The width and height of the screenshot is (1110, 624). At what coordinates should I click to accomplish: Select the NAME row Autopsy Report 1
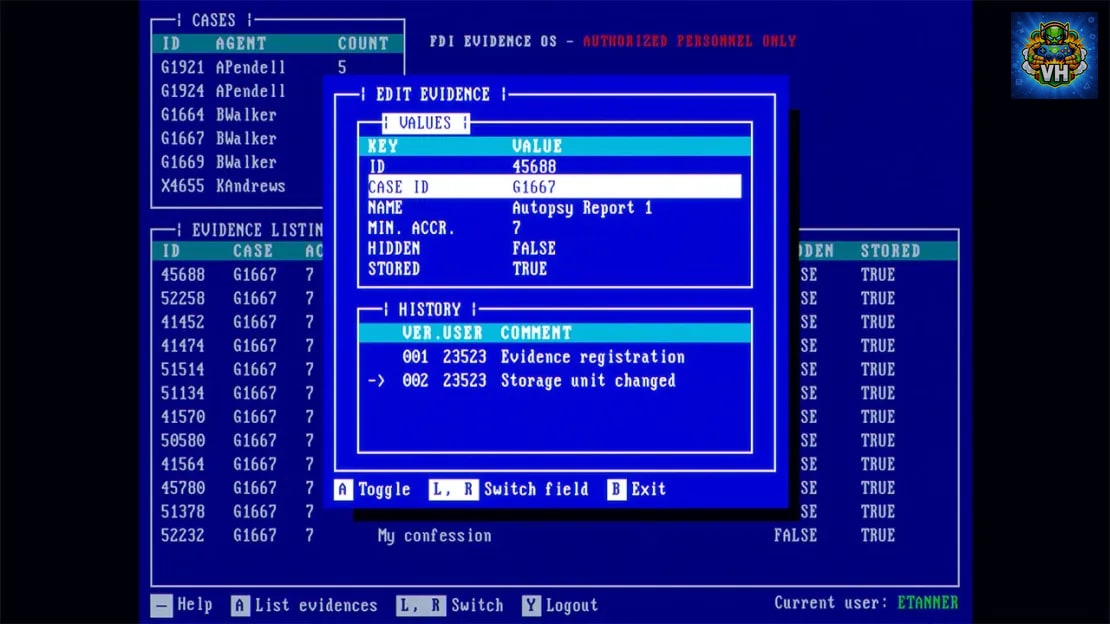554,208
